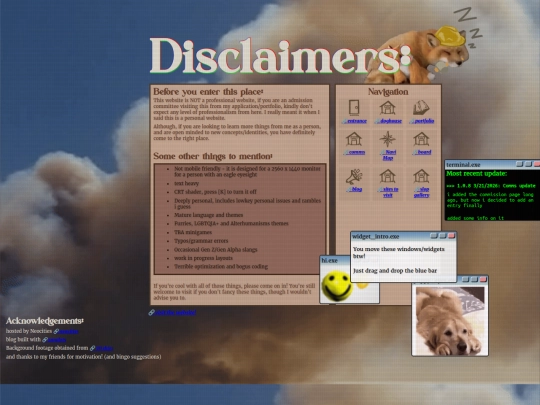Minimize the dog photo window
The width and height of the screenshot is (540, 405).
466,279
